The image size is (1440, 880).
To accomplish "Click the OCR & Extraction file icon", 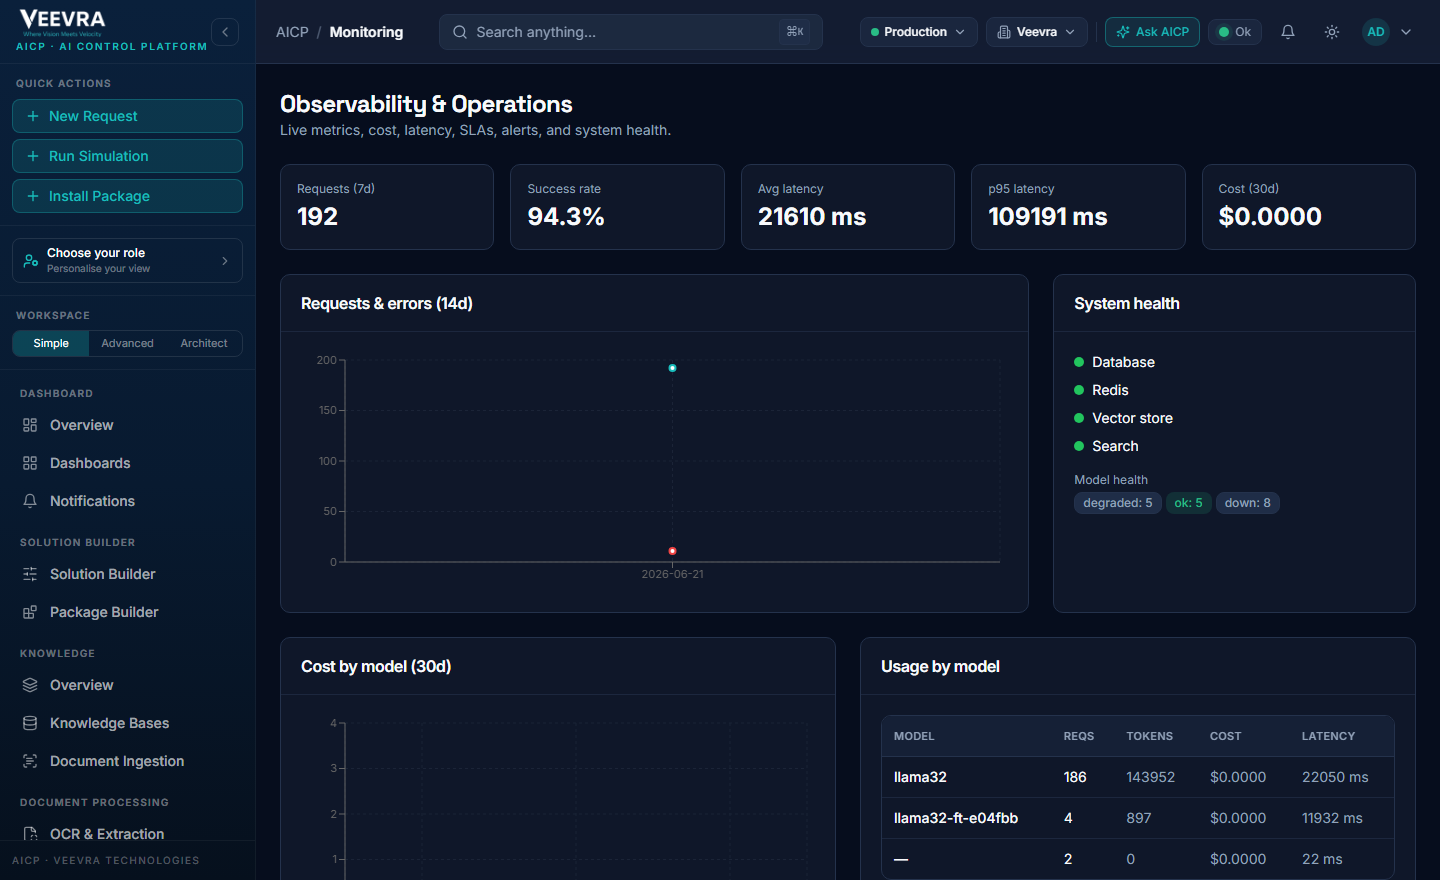I will 30,834.
